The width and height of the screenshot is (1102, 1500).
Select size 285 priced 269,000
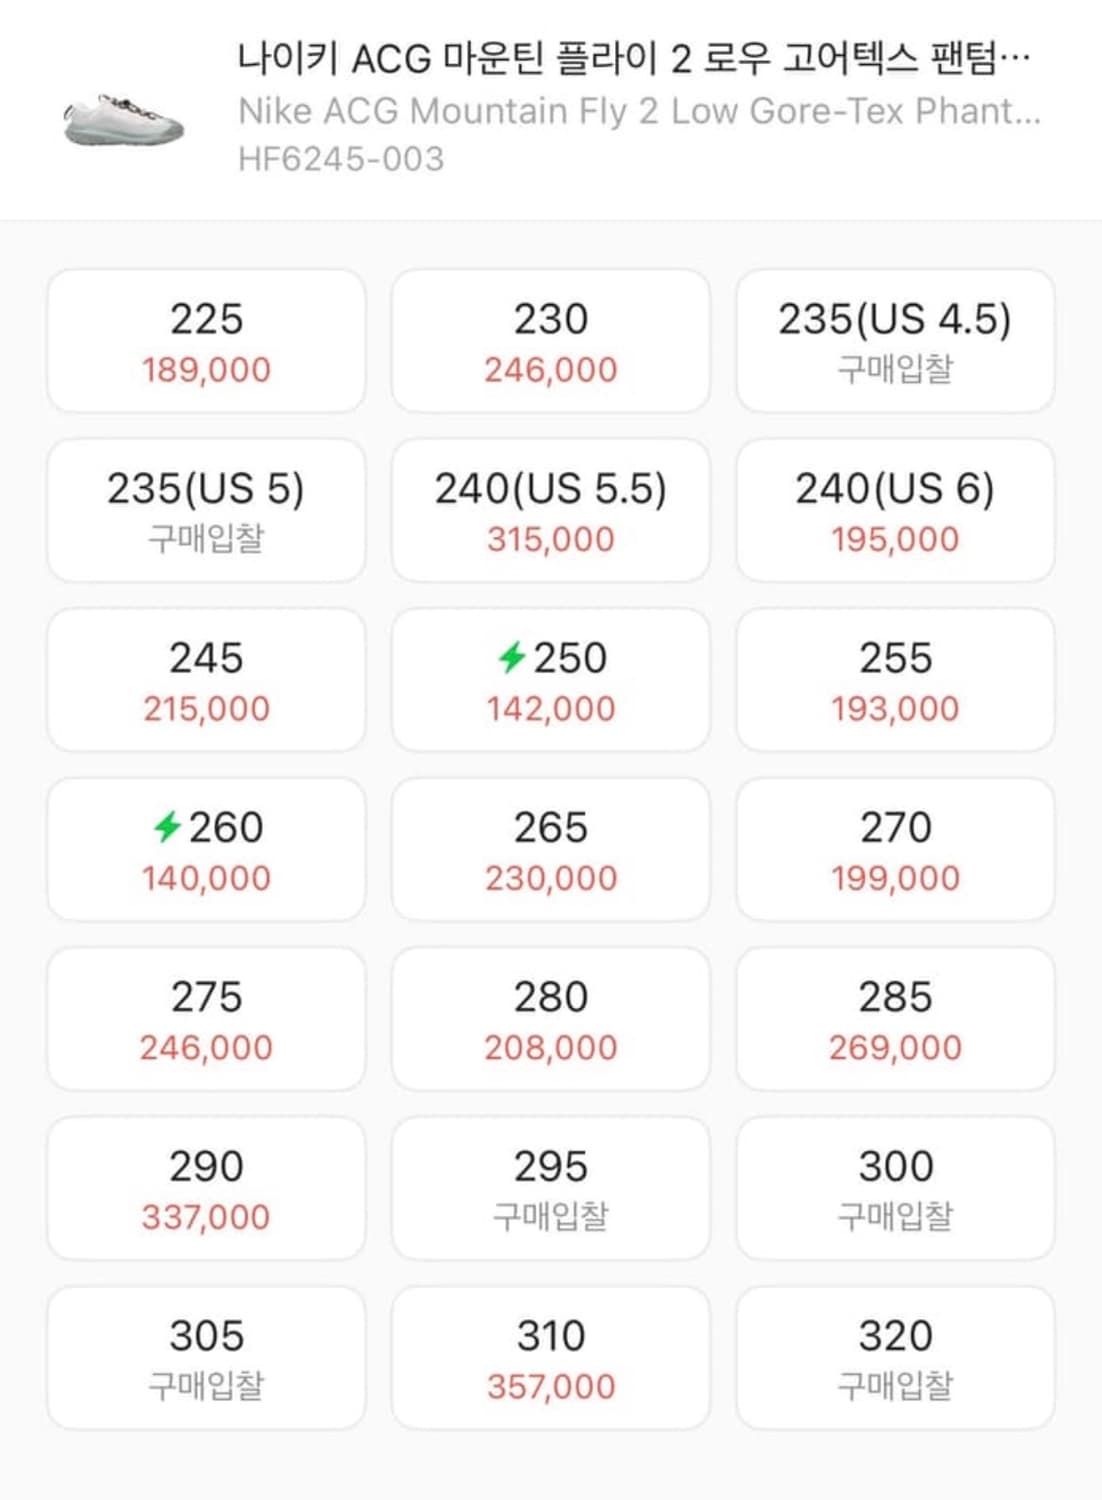point(895,1019)
